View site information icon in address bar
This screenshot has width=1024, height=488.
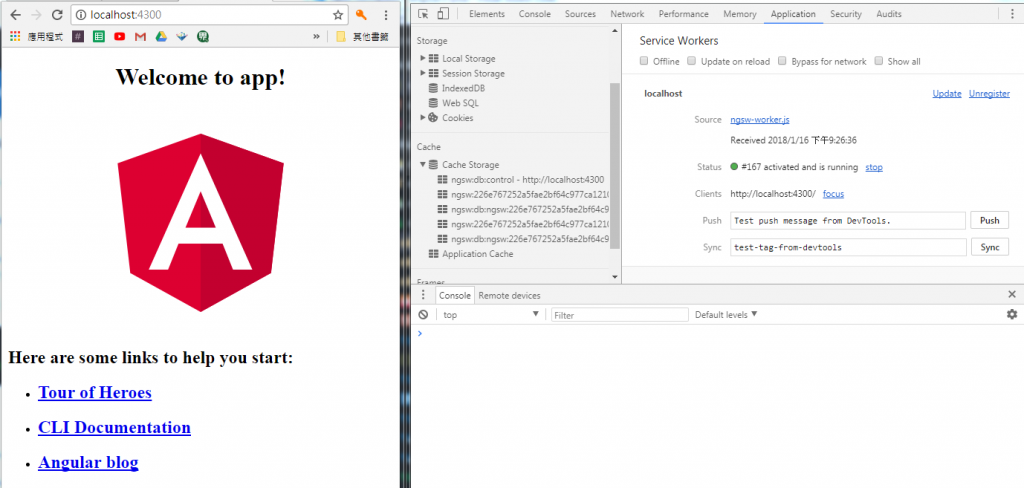(x=81, y=14)
